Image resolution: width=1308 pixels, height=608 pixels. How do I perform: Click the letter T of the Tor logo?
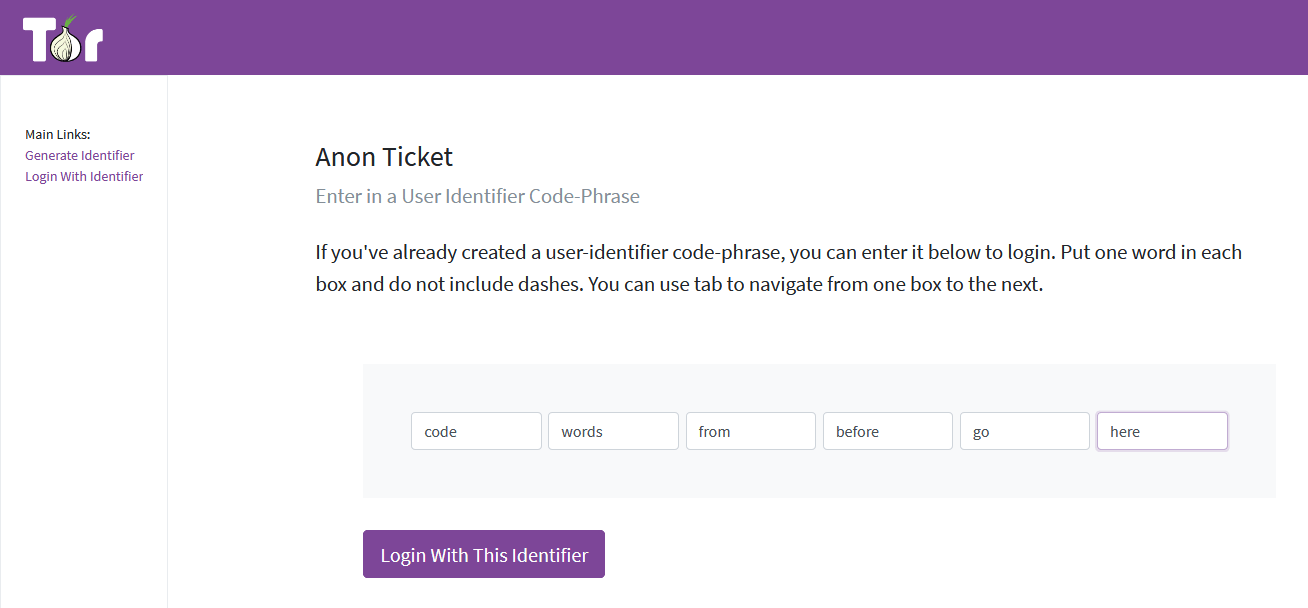[x=37, y=40]
